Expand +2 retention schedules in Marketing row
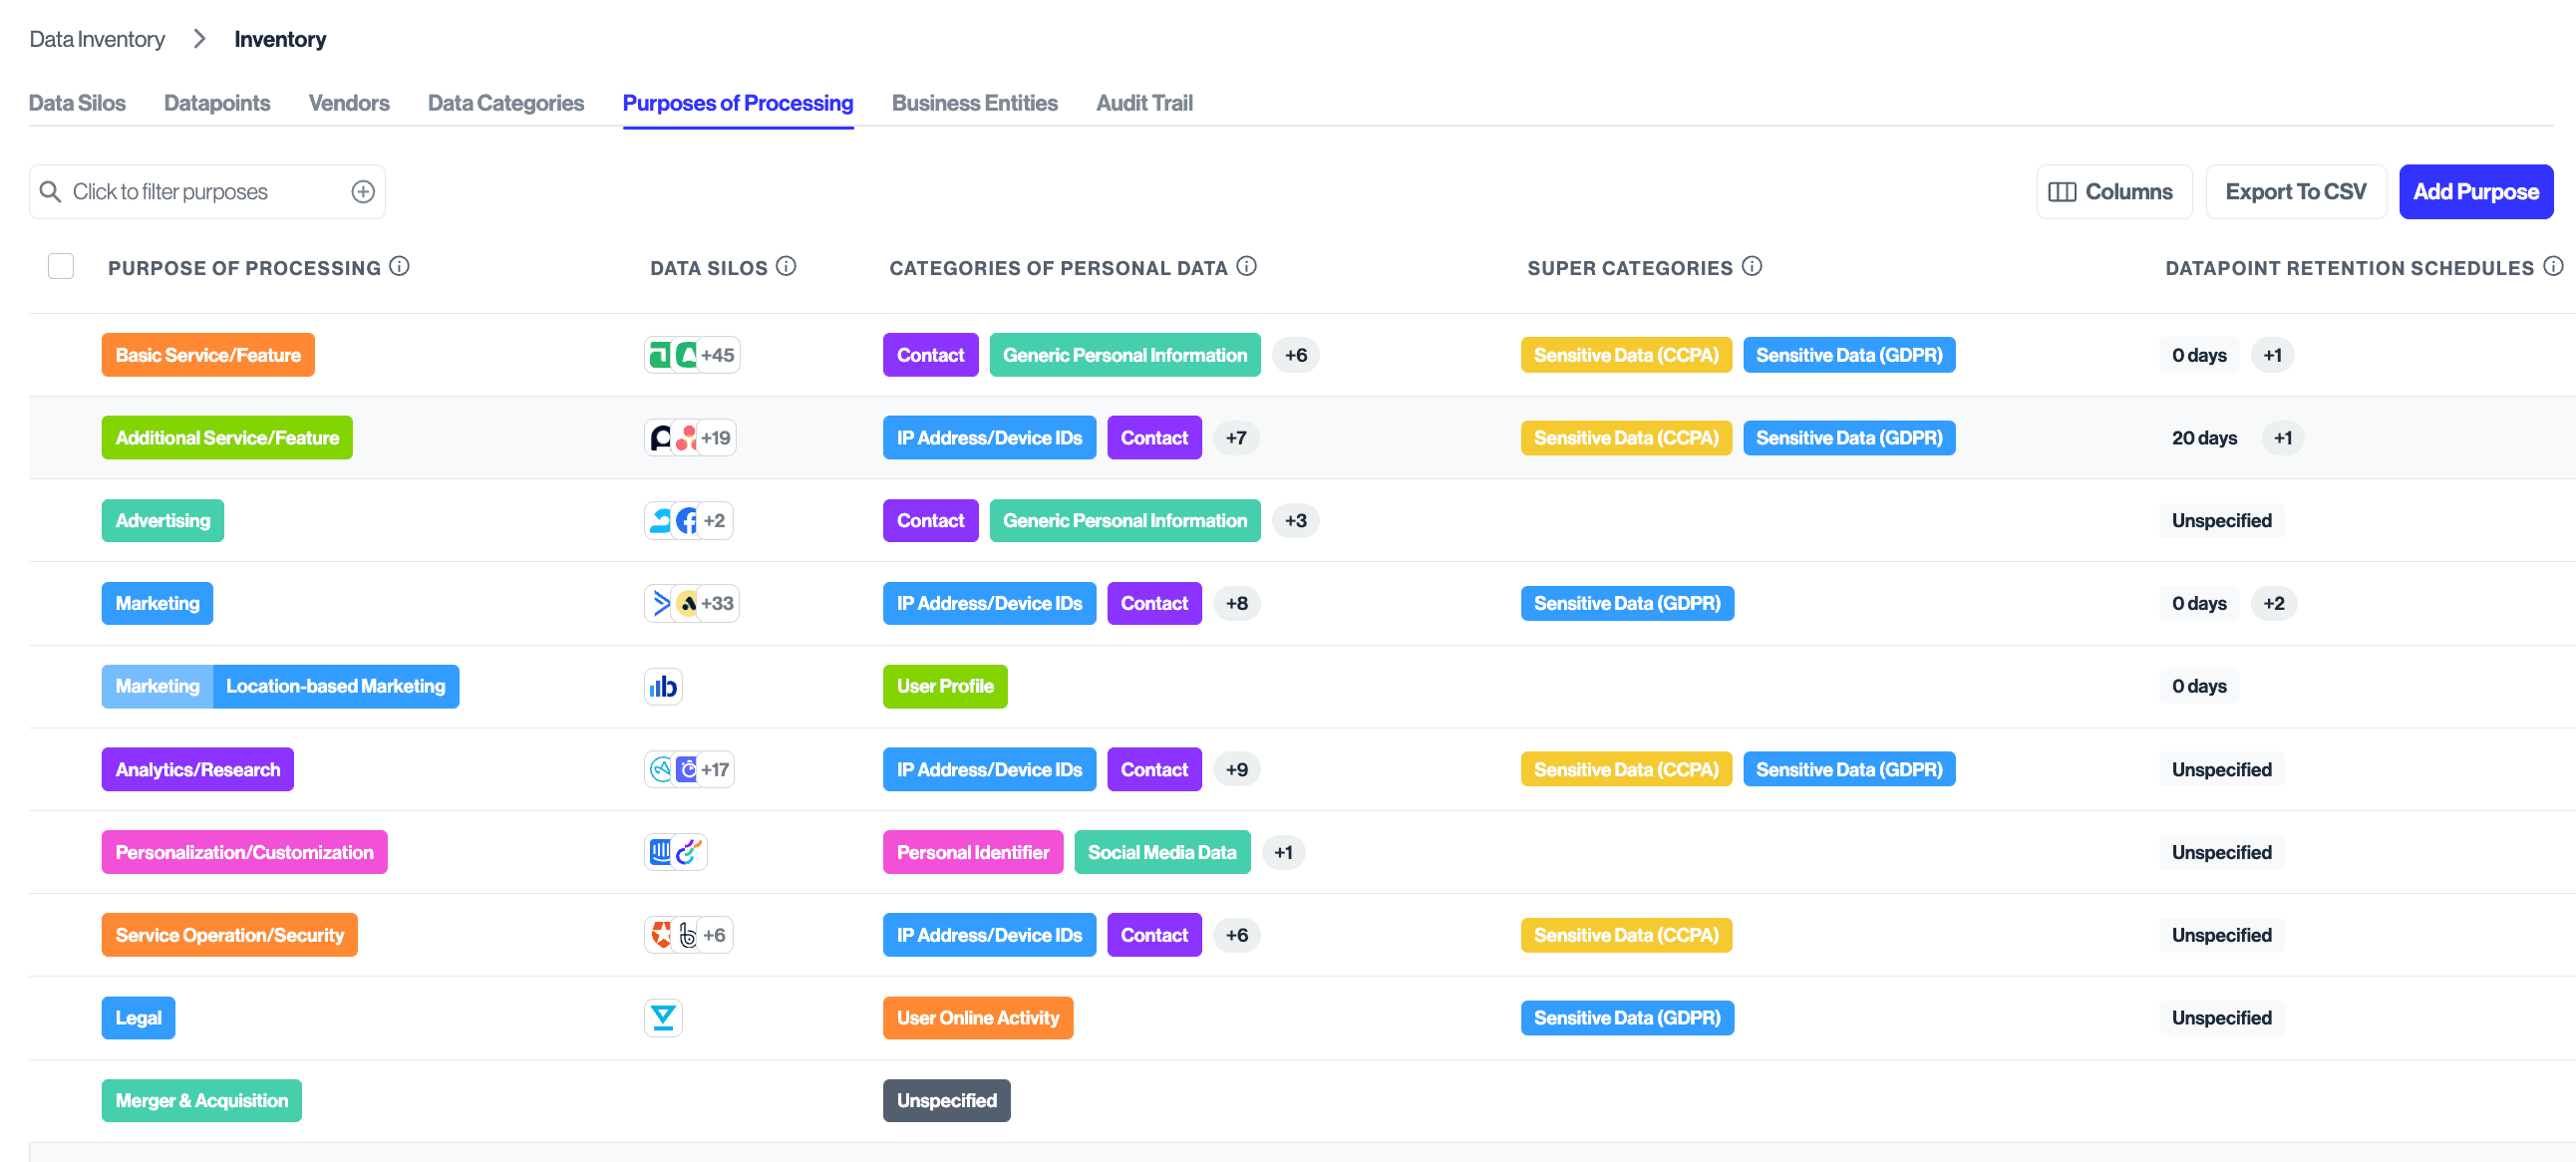 tap(2273, 603)
